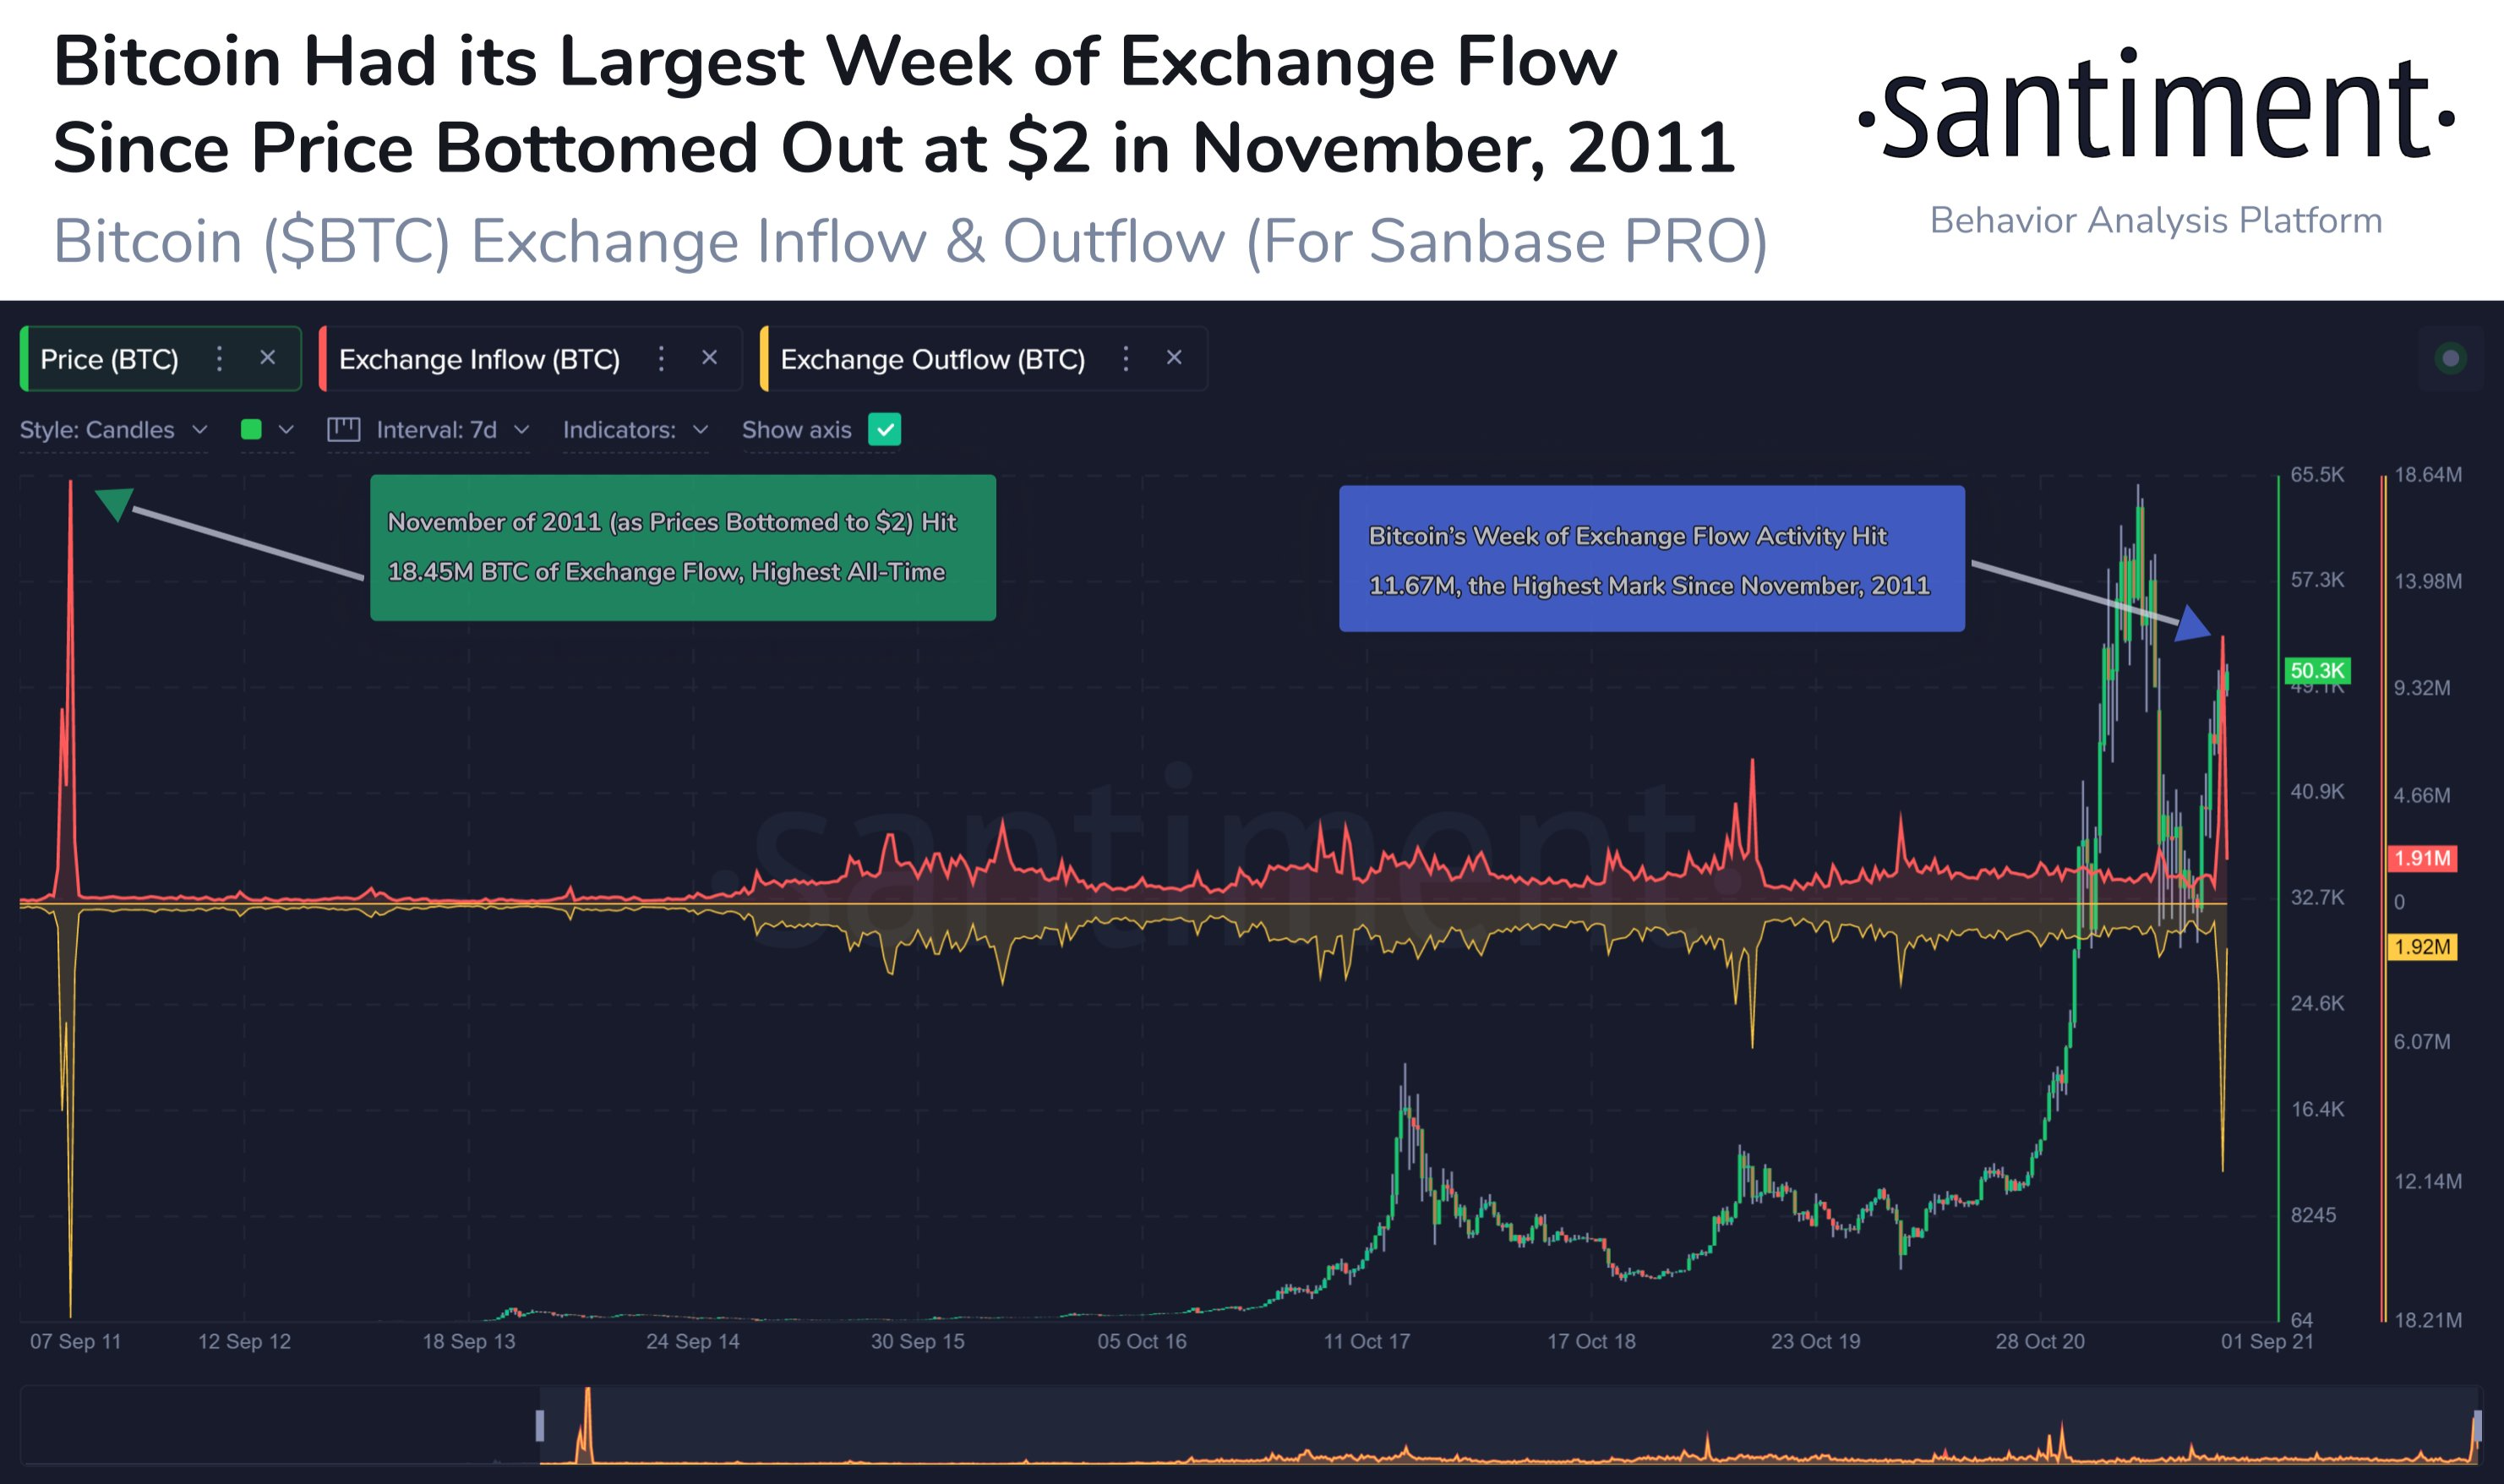Uncheck the Show axis checkbox

884,429
